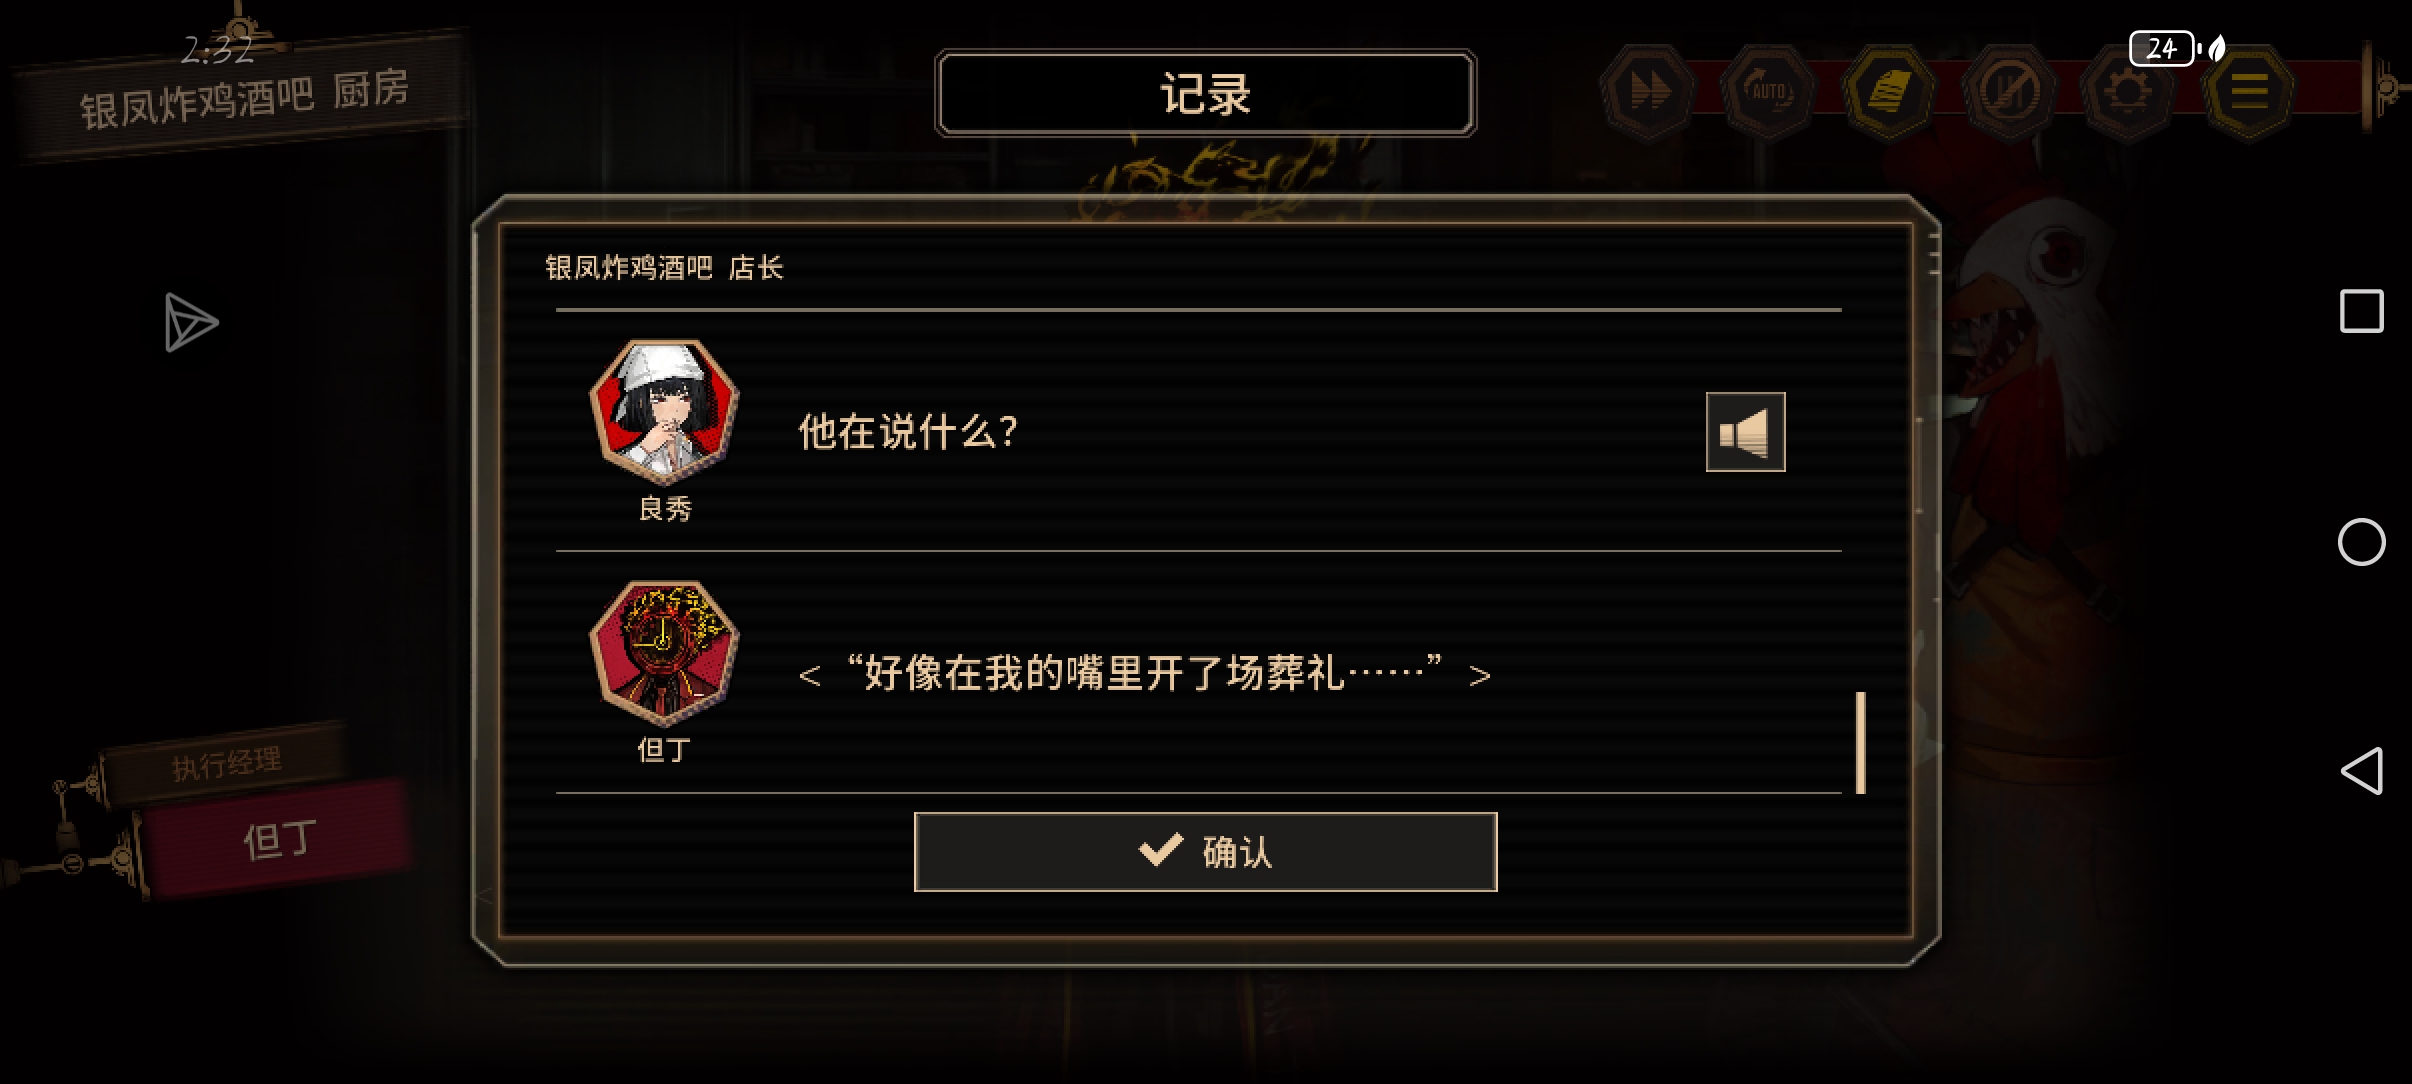
Task: Open the dialogue log document icon
Action: click(1888, 92)
